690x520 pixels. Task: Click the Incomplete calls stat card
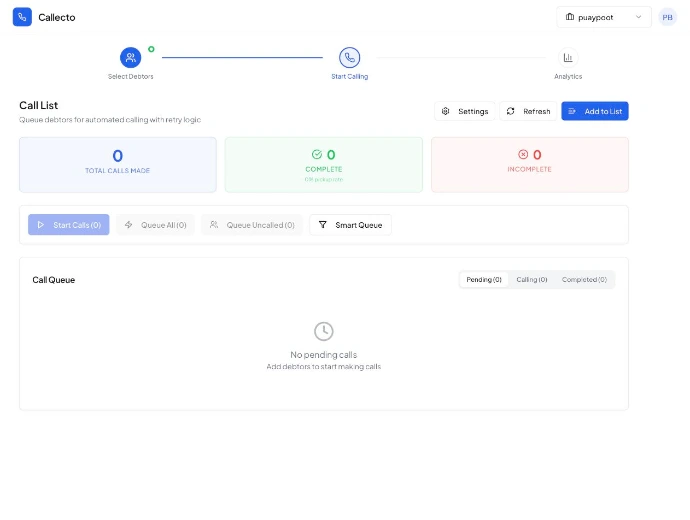click(529, 165)
